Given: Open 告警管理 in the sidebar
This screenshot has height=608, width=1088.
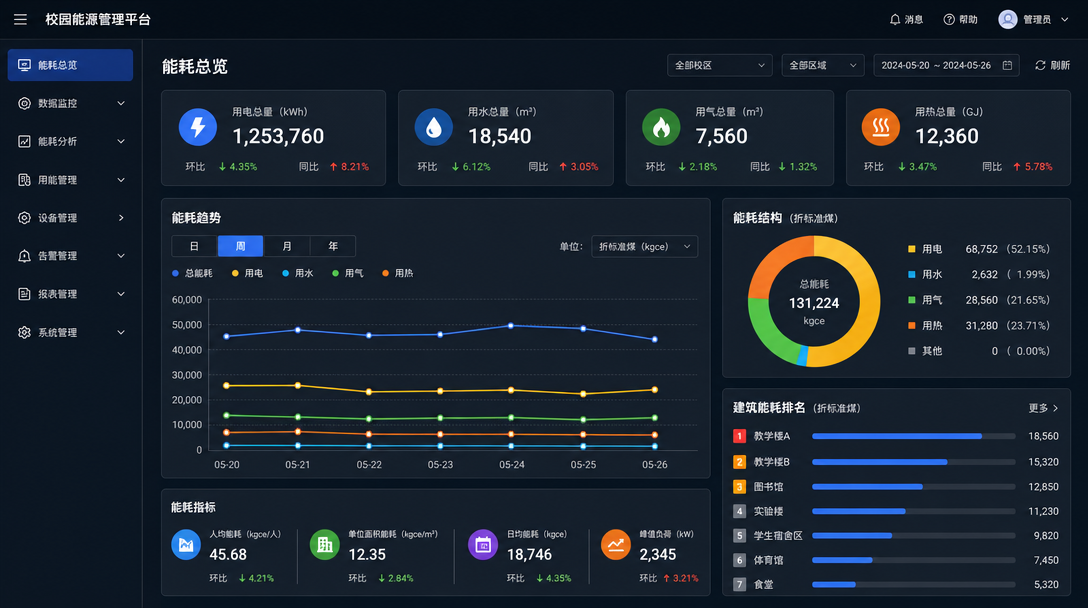Looking at the screenshot, I should click(70, 256).
